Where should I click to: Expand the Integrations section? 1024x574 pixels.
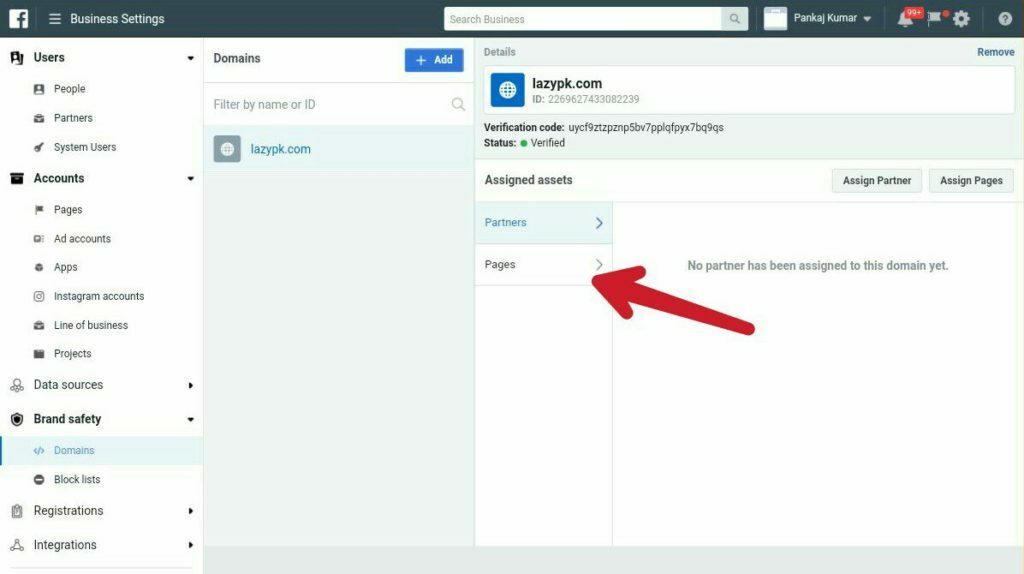click(190, 545)
